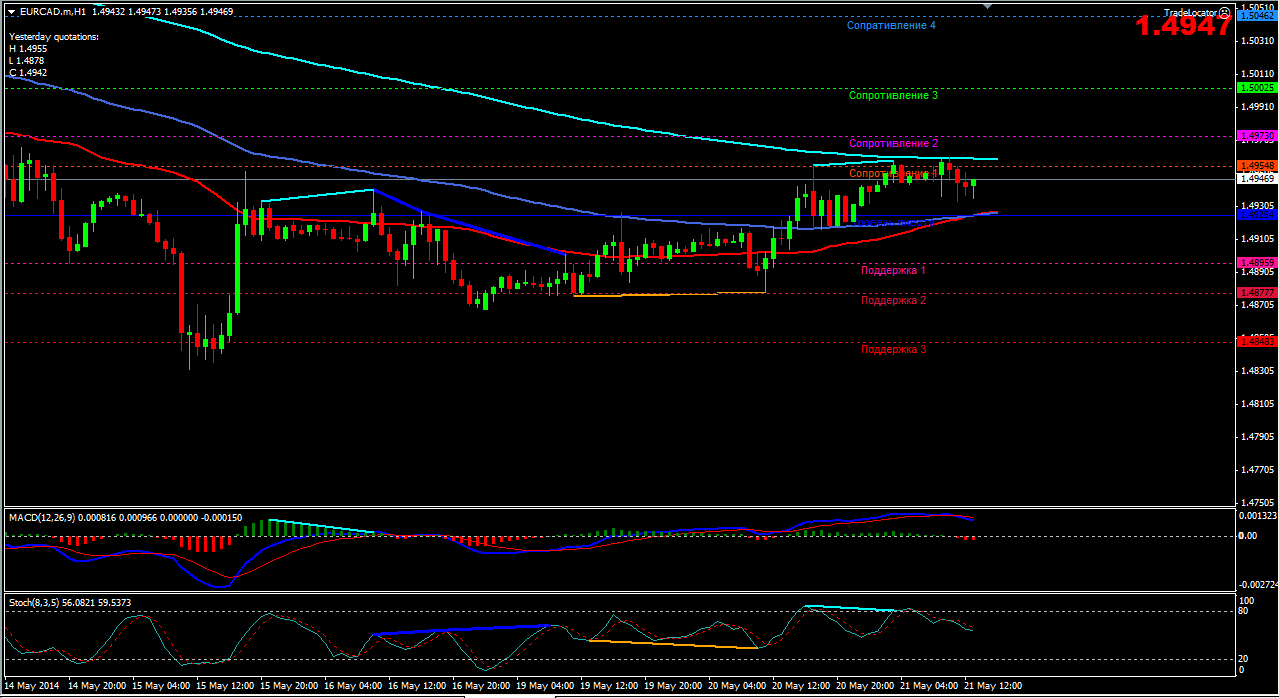
Task: Click the chart shift triangle marker
Action: coord(988,7)
